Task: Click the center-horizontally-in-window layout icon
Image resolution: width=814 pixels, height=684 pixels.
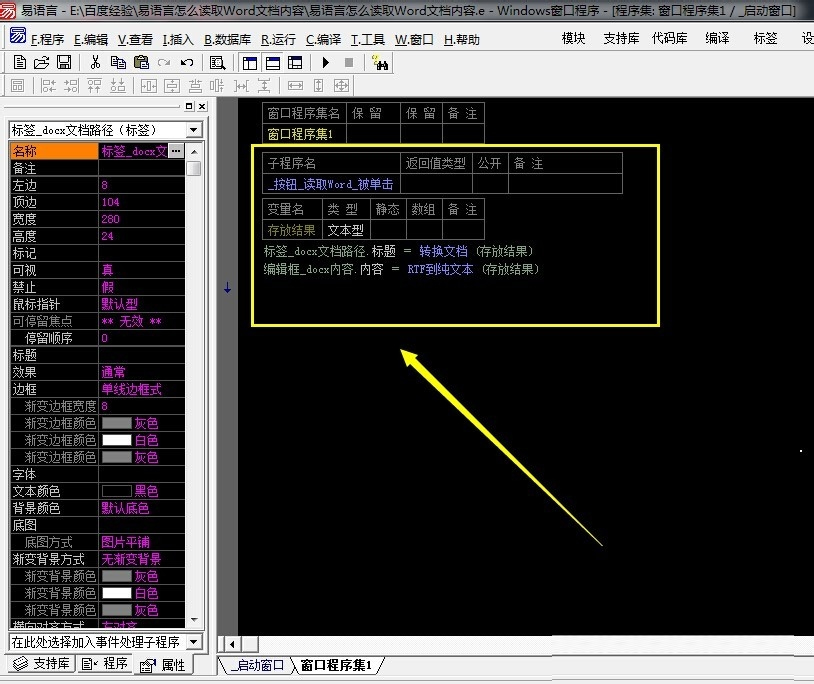Action: (148, 86)
